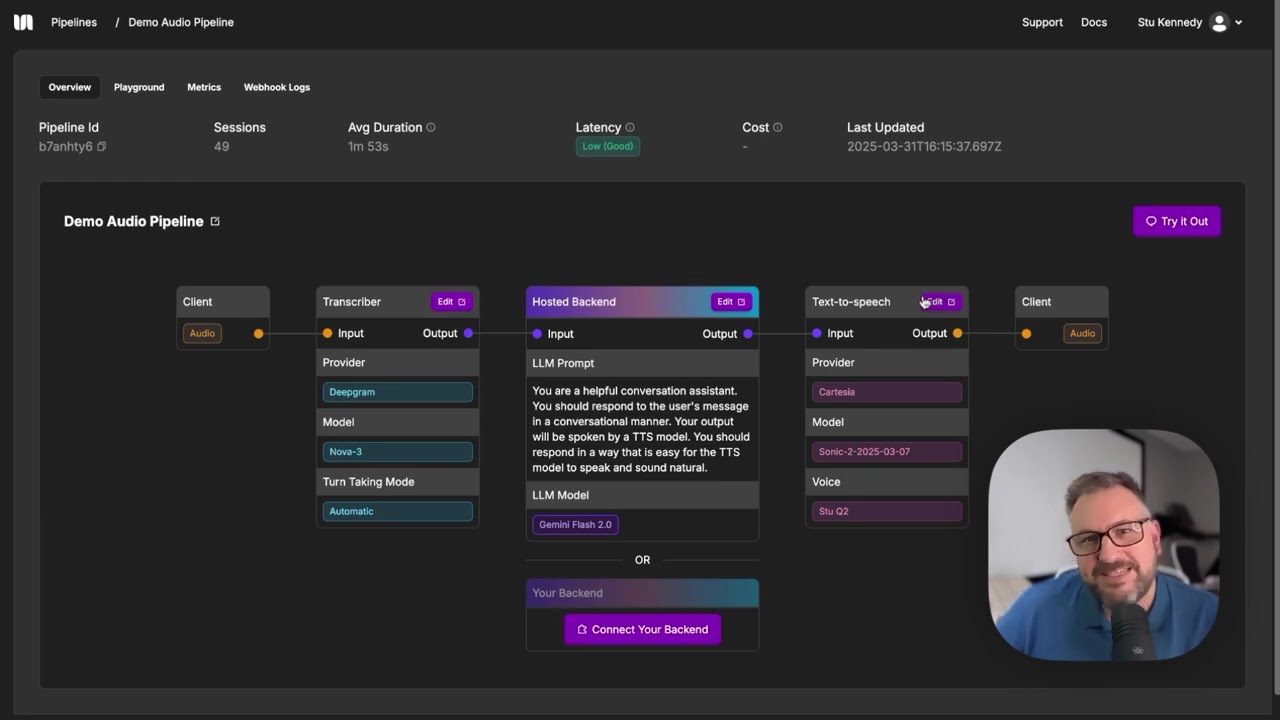Click Connect Your Backend button
This screenshot has height=720, width=1280.
click(643, 629)
